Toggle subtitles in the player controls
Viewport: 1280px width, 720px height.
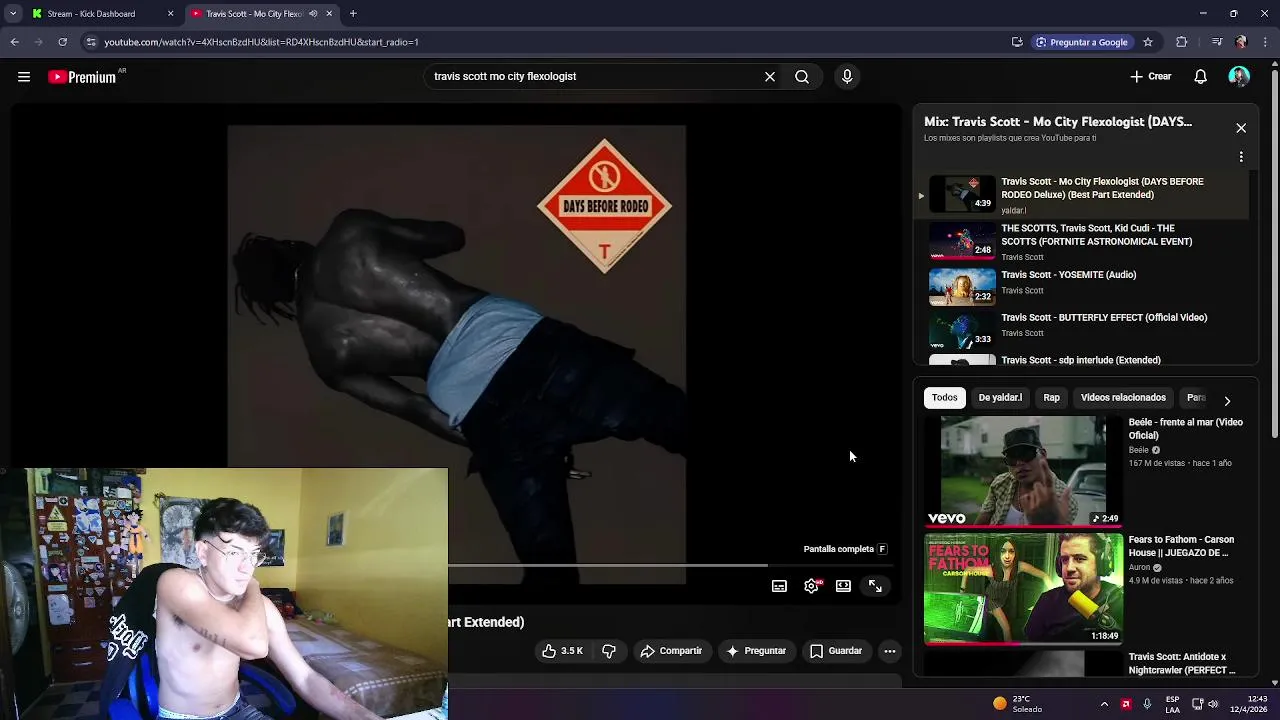[779, 586]
